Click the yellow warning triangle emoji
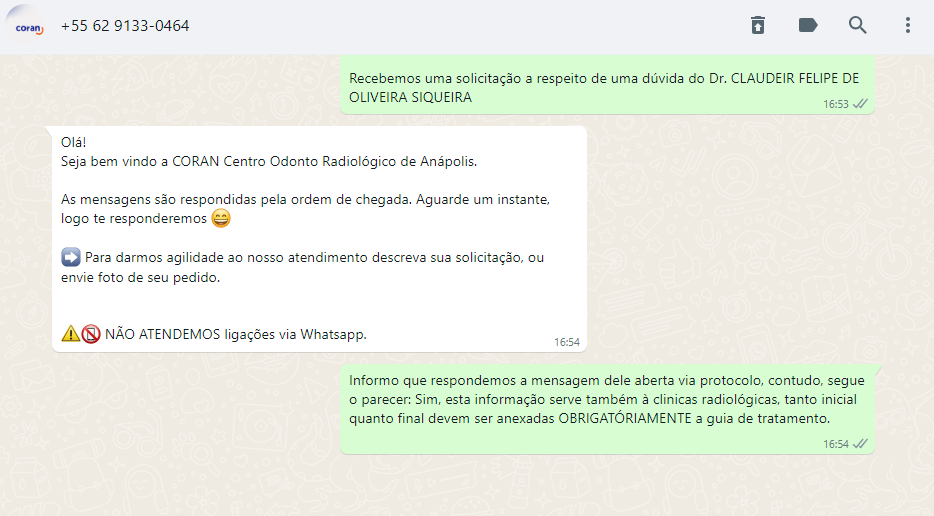The width and height of the screenshot is (934, 516). point(70,334)
